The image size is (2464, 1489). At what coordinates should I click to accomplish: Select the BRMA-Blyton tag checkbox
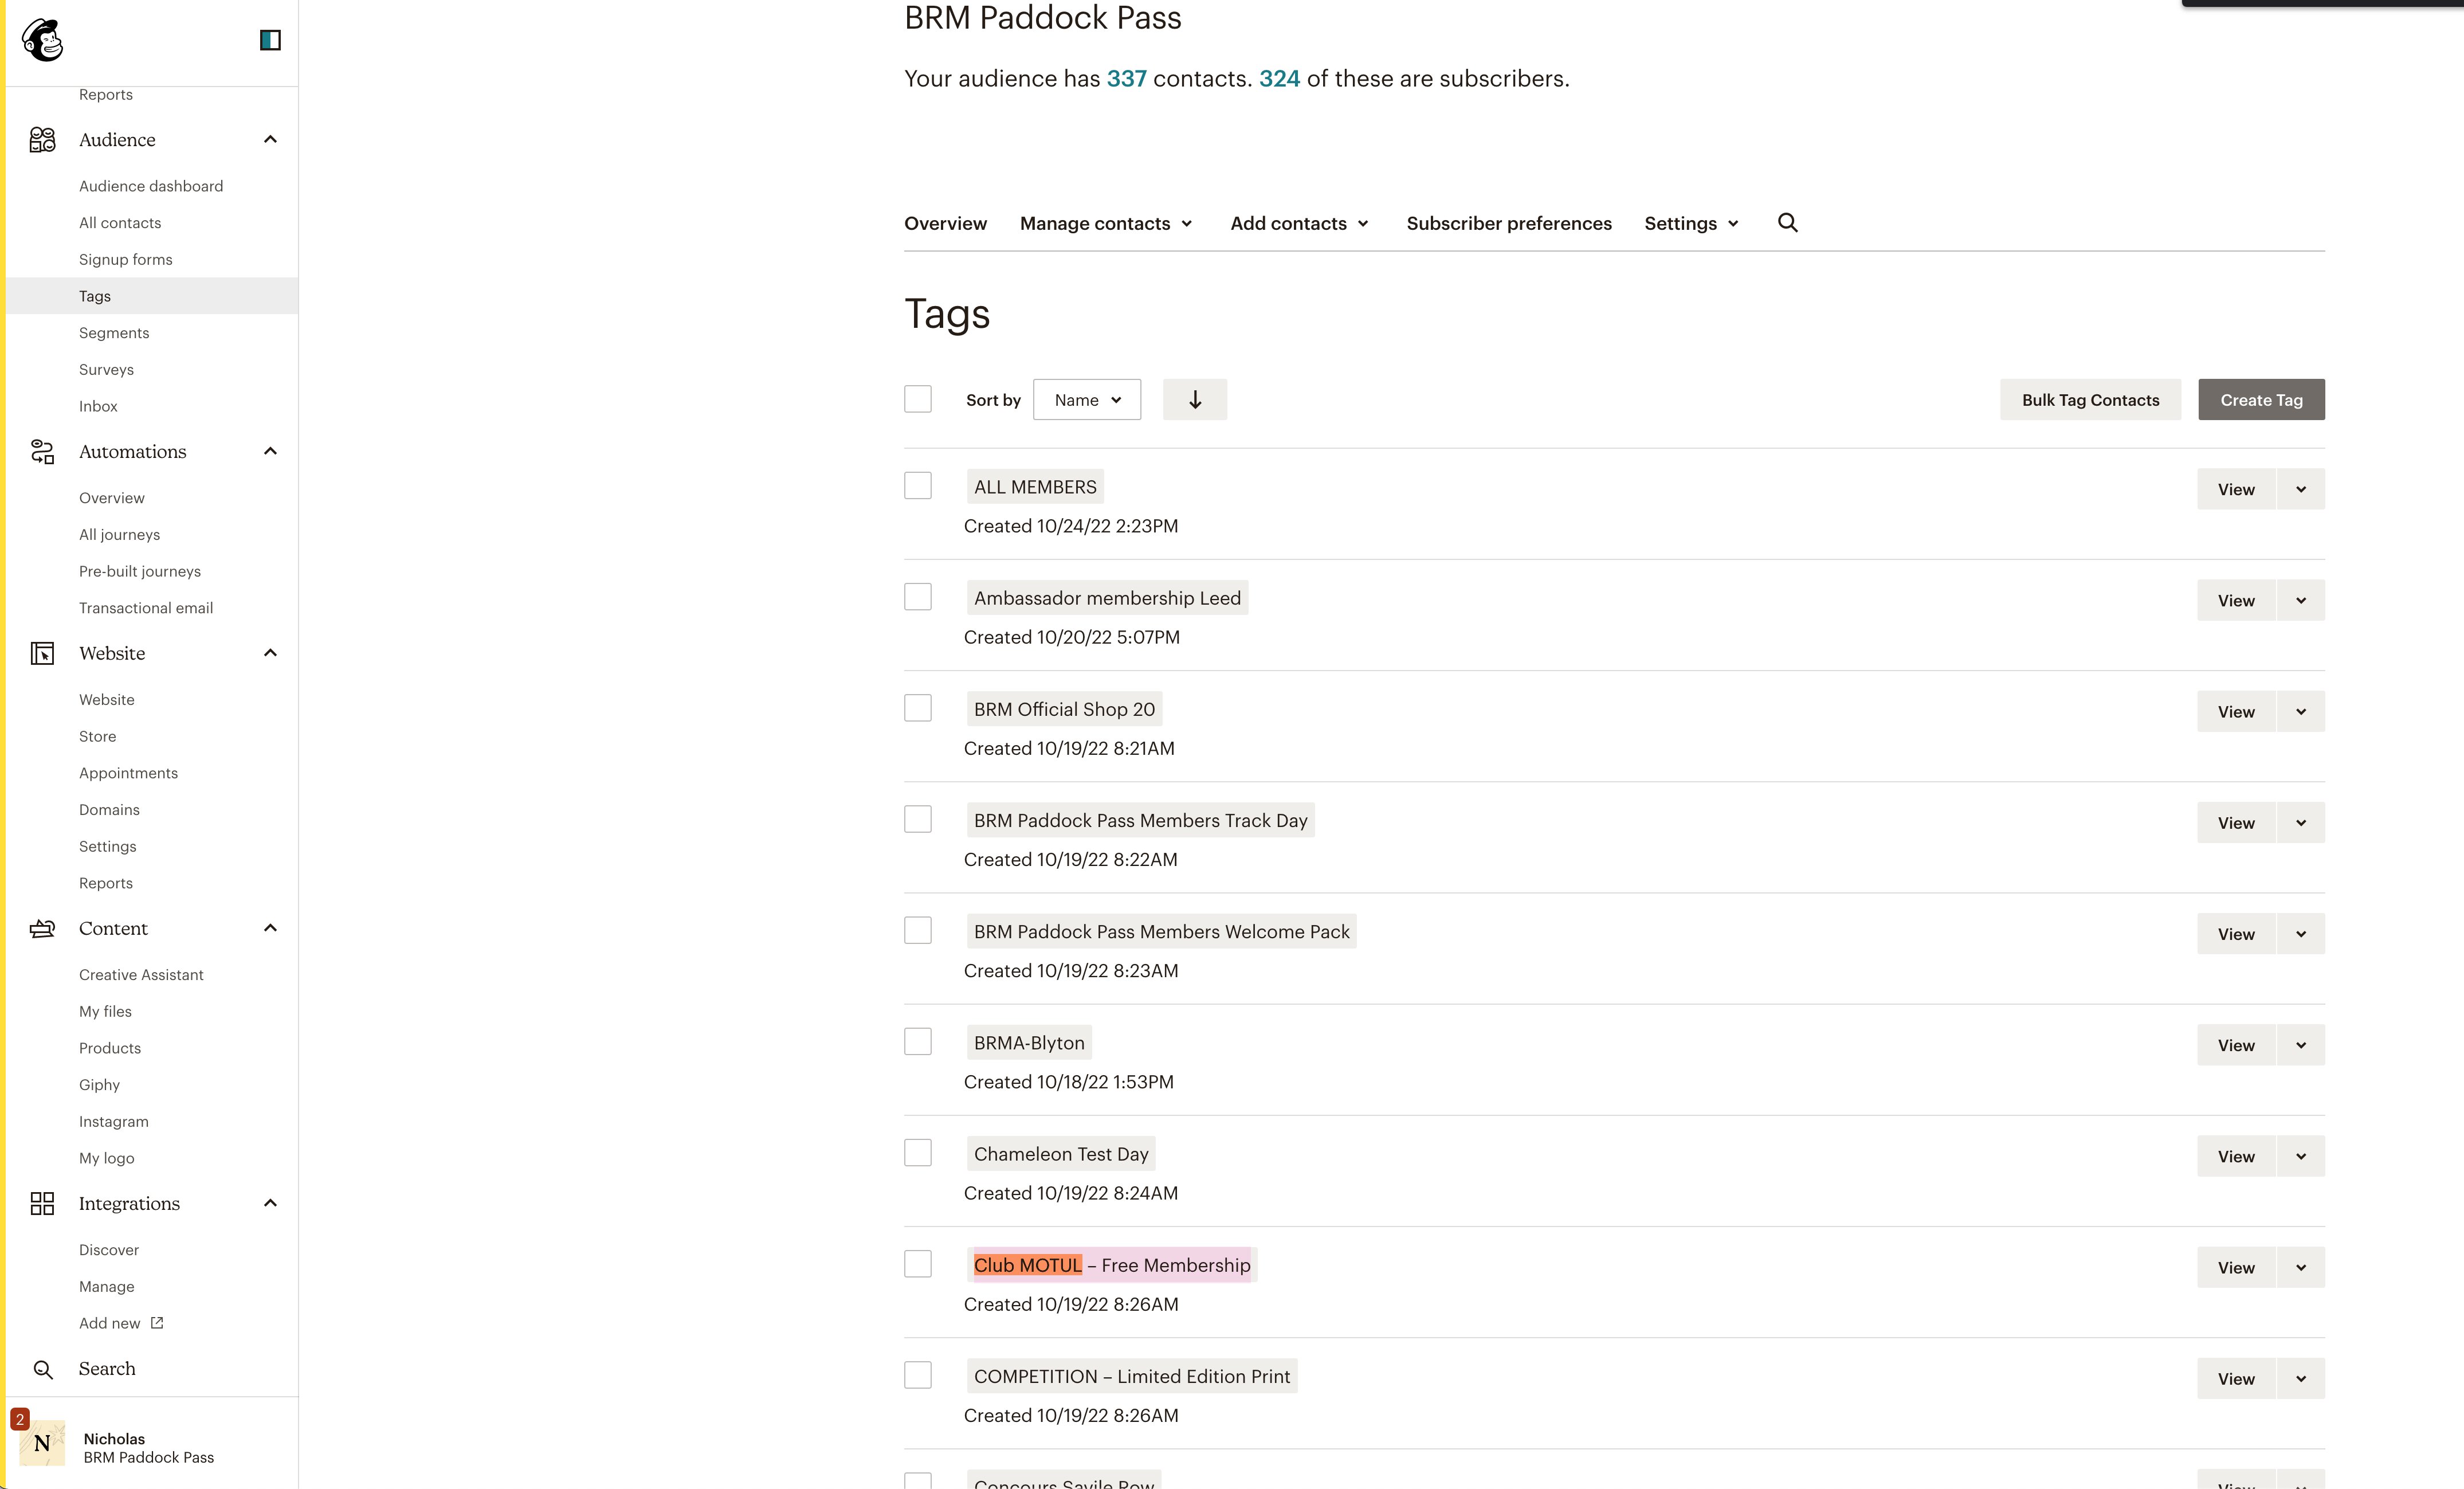point(918,1042)
